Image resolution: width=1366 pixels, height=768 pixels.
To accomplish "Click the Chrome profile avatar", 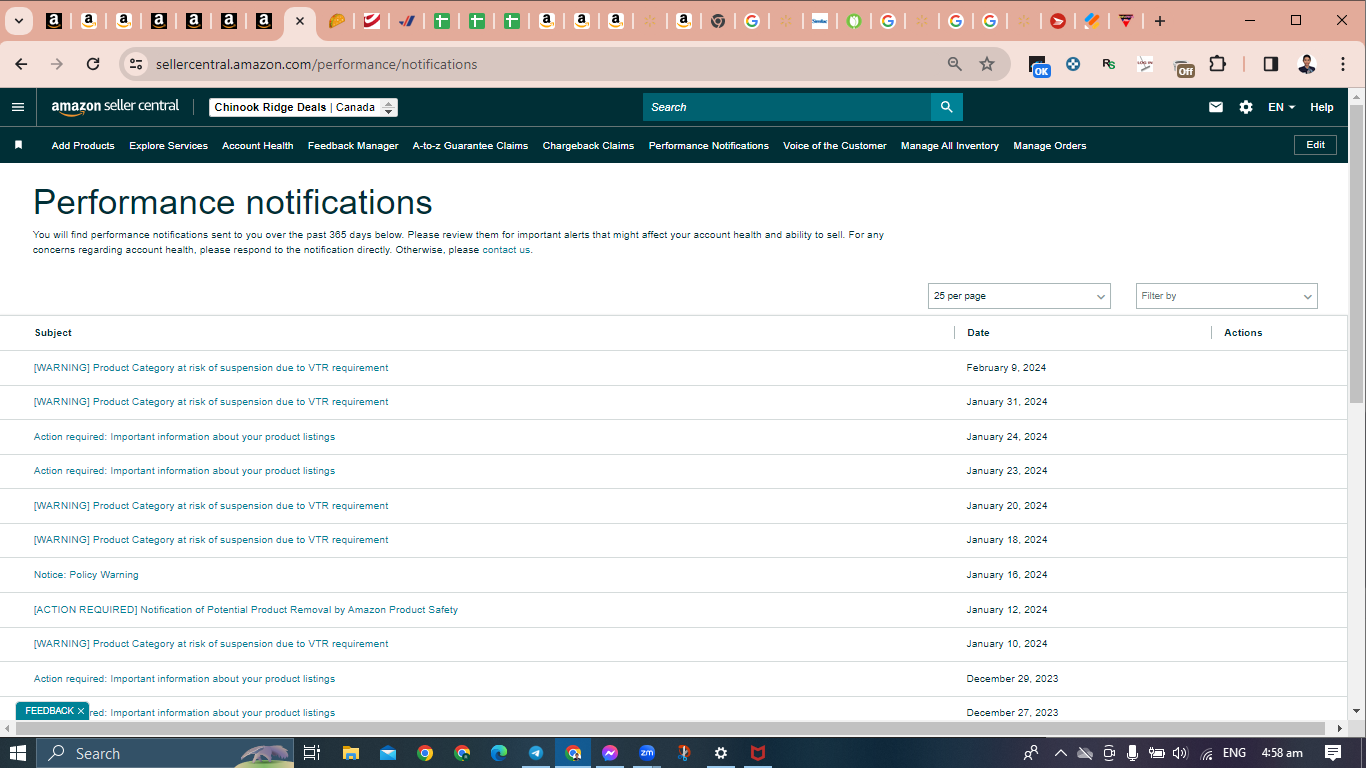I will coord(1307,64).
